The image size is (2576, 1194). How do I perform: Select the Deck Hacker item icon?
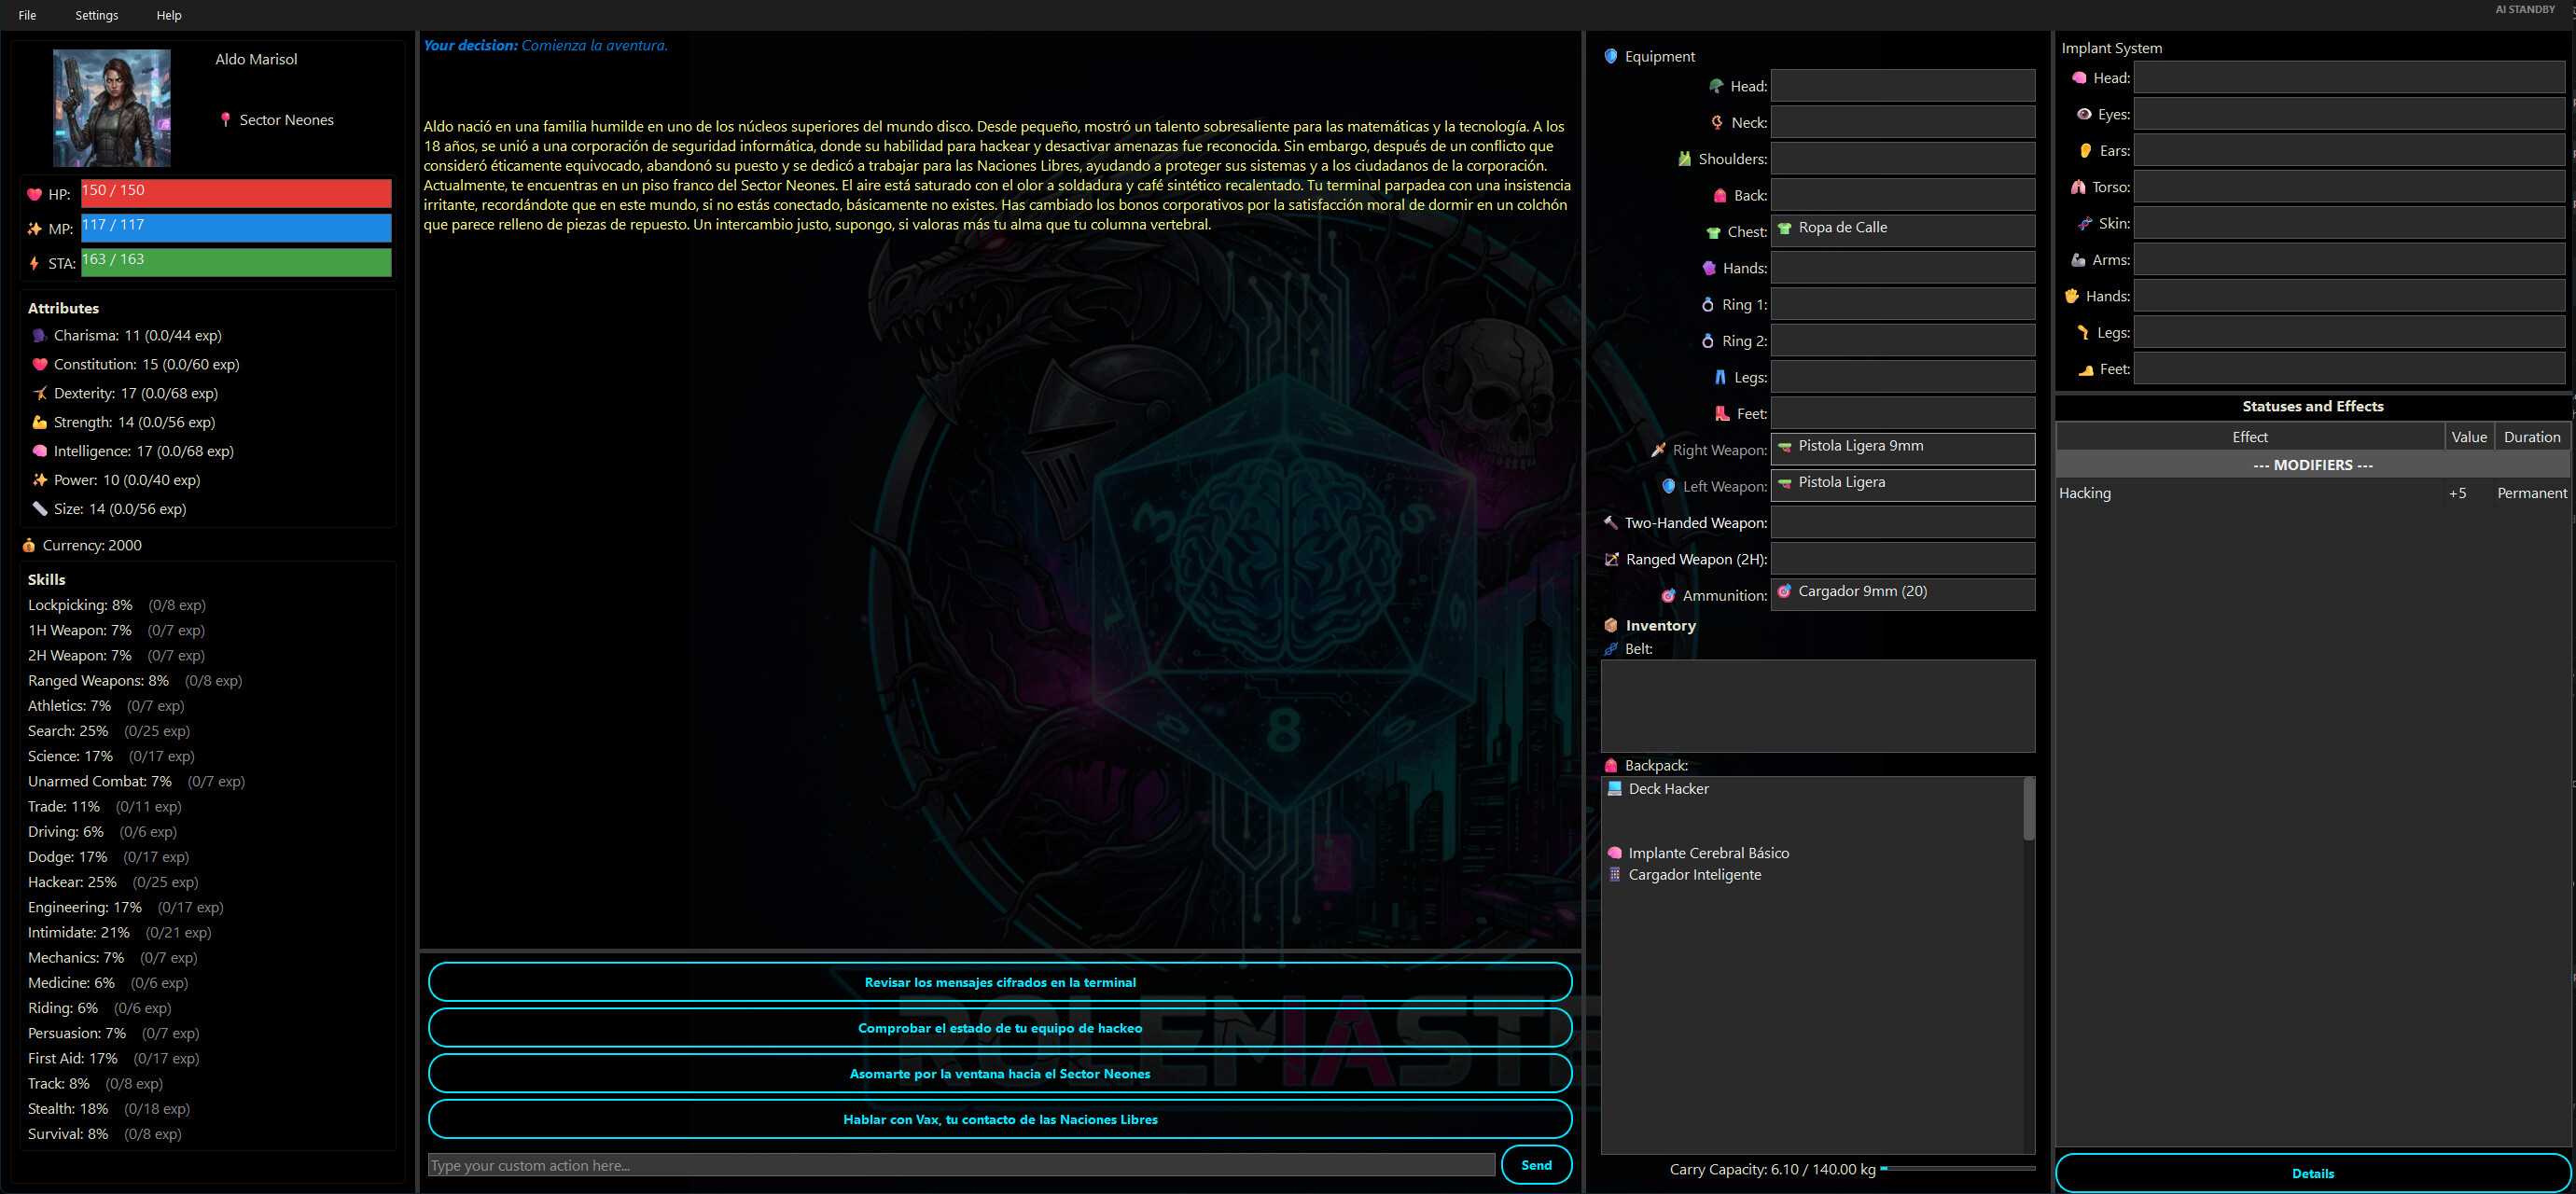(1614, 788)
